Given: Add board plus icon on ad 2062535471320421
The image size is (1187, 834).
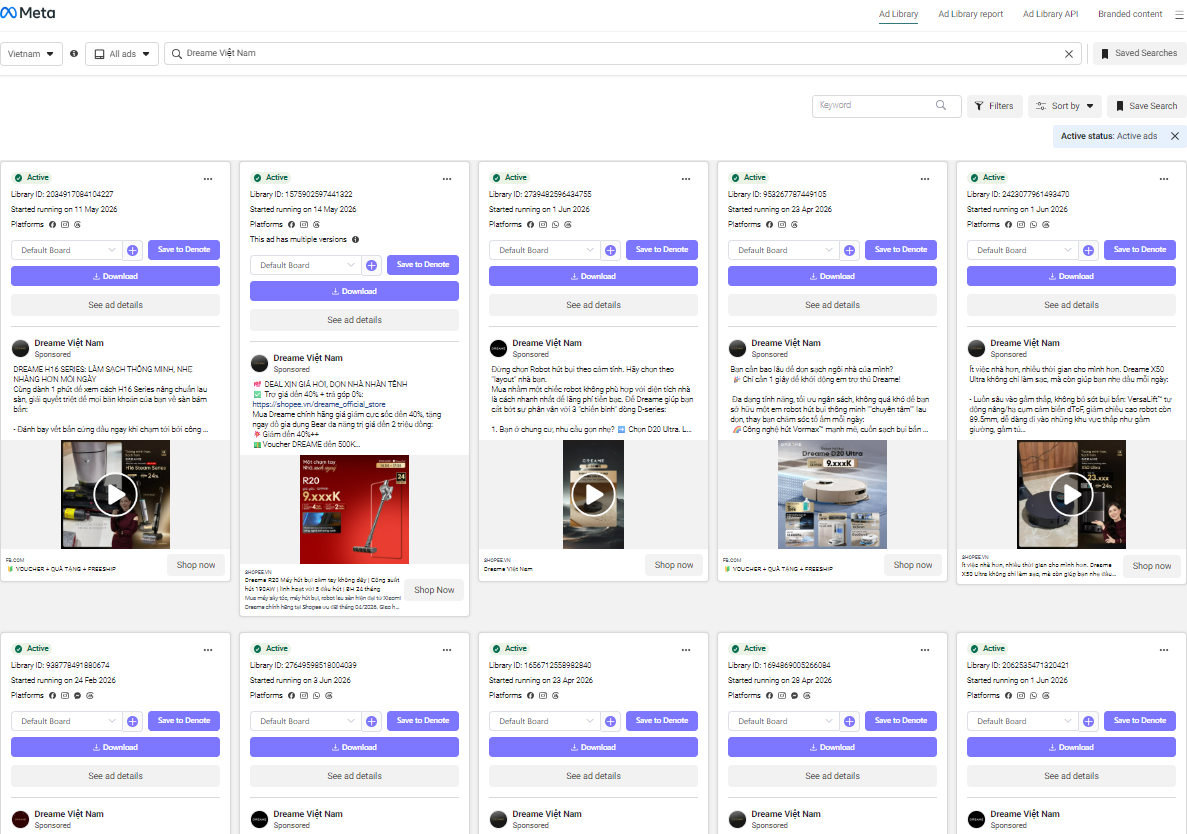Looking at the screenshot, I should 1089,721.
